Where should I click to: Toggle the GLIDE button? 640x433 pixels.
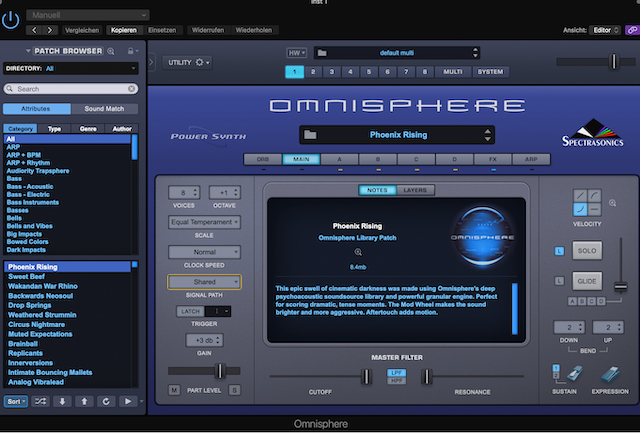(x=587, y=281)
